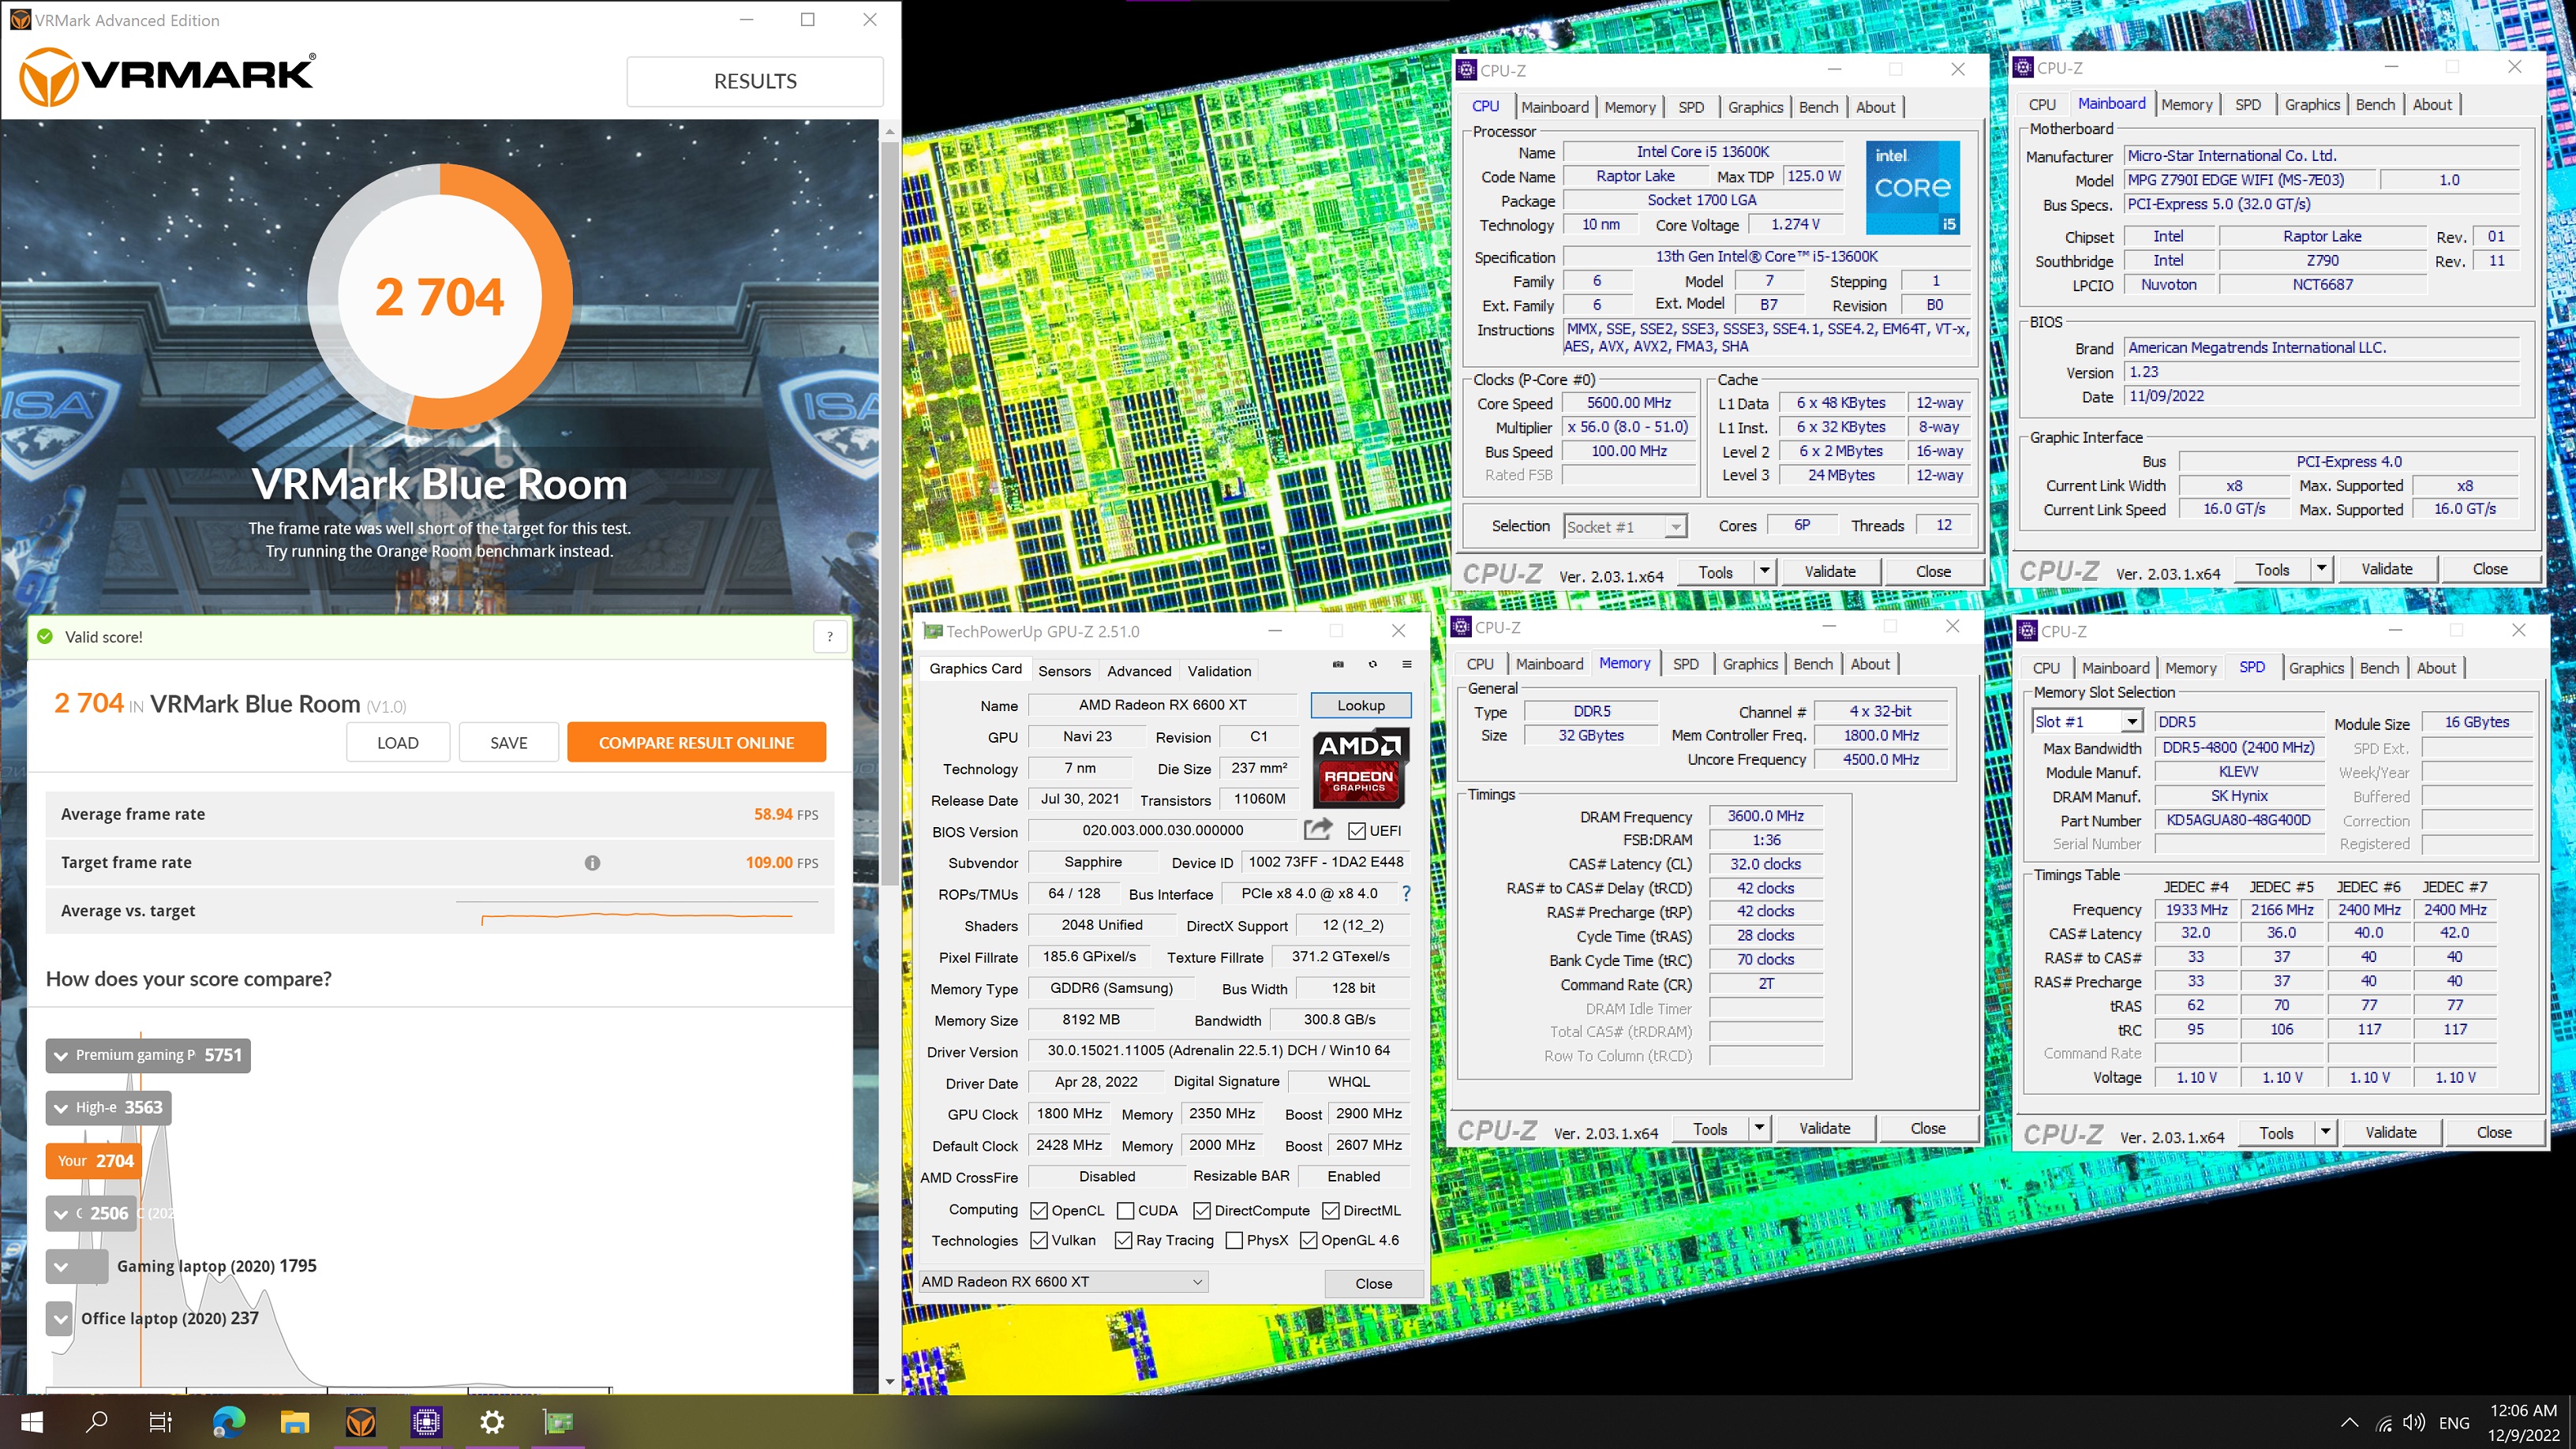This screenshot has width=2576, height=1449.
Task: Click ENG language indicator in tray
Action: pos(2454,1423)
